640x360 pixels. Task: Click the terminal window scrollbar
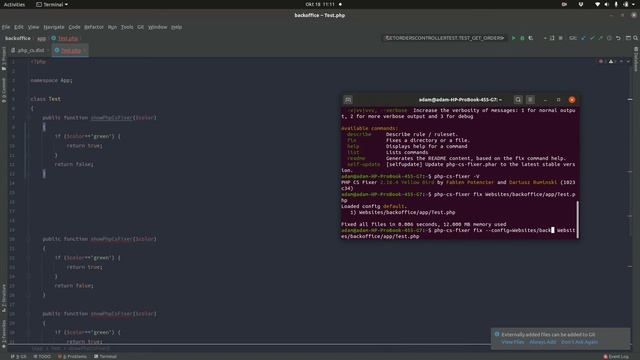577,219
